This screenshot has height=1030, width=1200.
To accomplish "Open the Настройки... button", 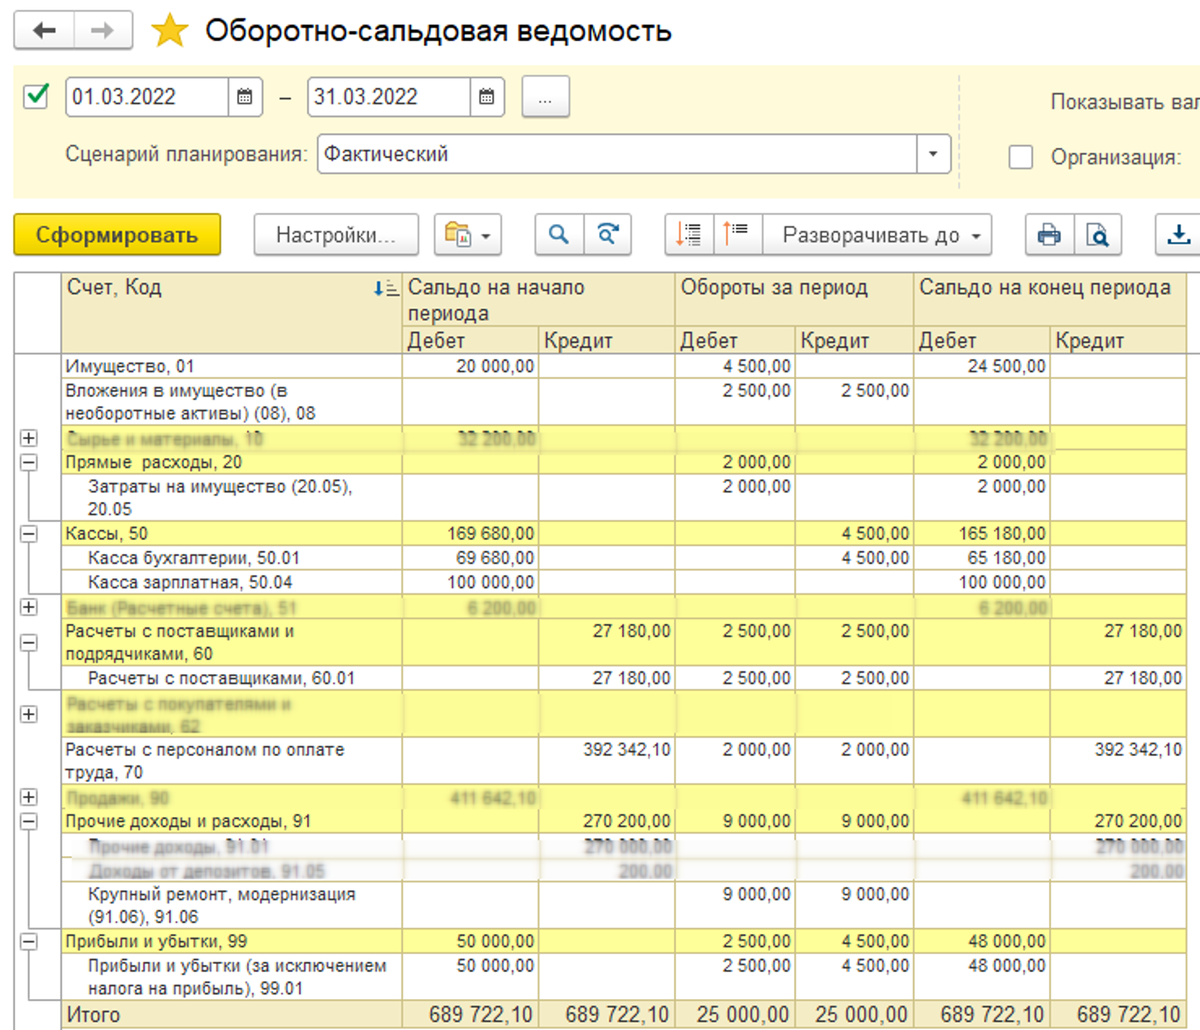I will [336, 235].
